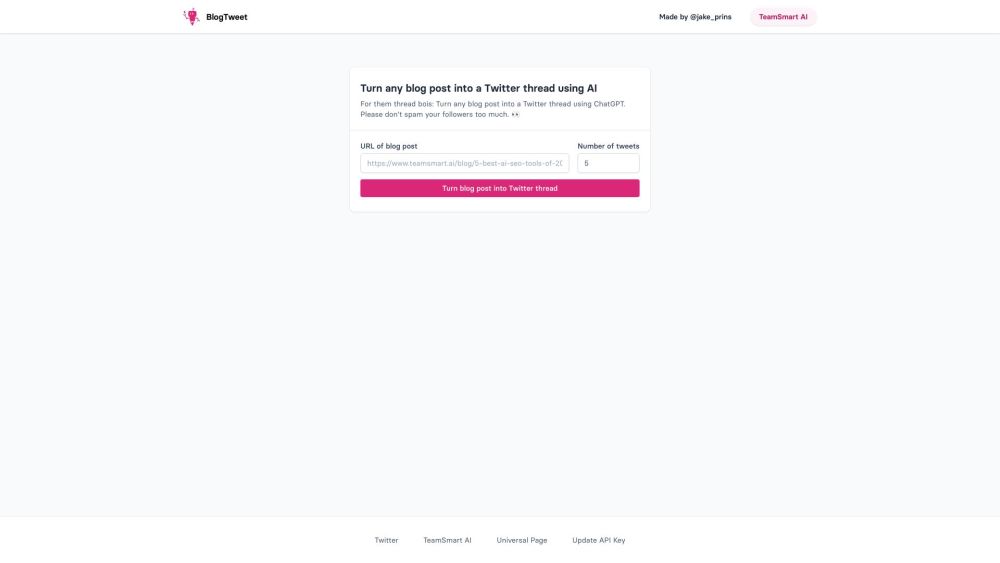This screenshot has width=1000, height=563.
Task: Open the Twitter footer link
Action: [x=386, y=540]
